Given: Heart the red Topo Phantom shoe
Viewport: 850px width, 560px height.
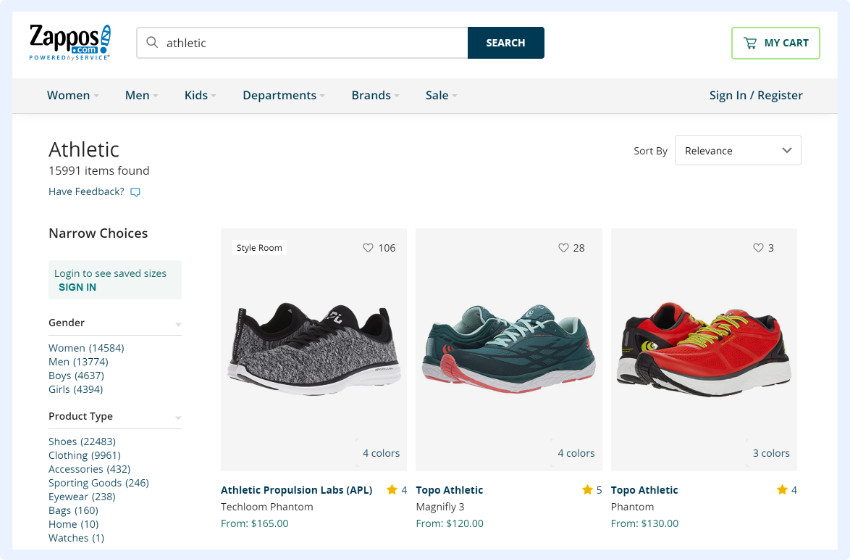Looking at the screenshot, I should click(758, 248).
